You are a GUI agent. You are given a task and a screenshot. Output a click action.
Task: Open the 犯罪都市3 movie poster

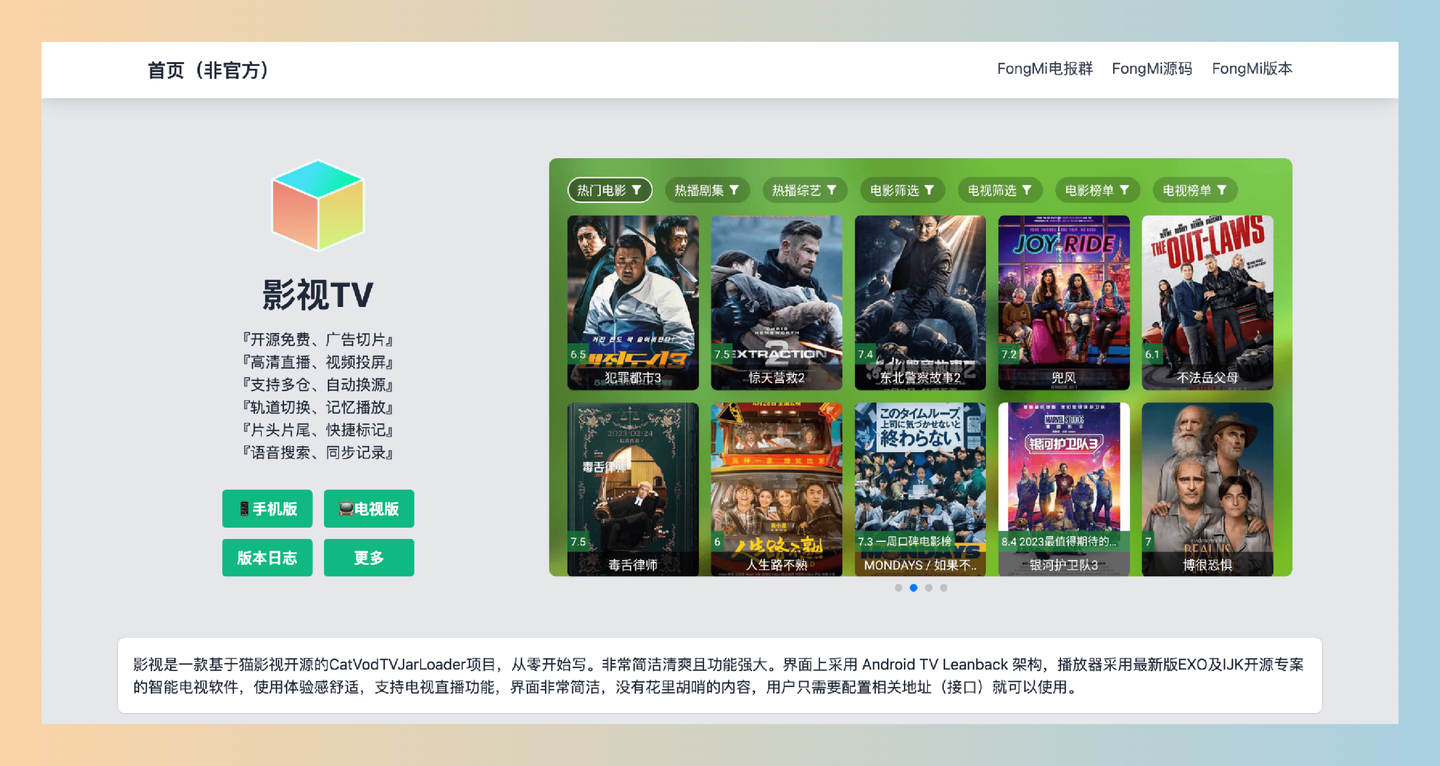(632, 302)
